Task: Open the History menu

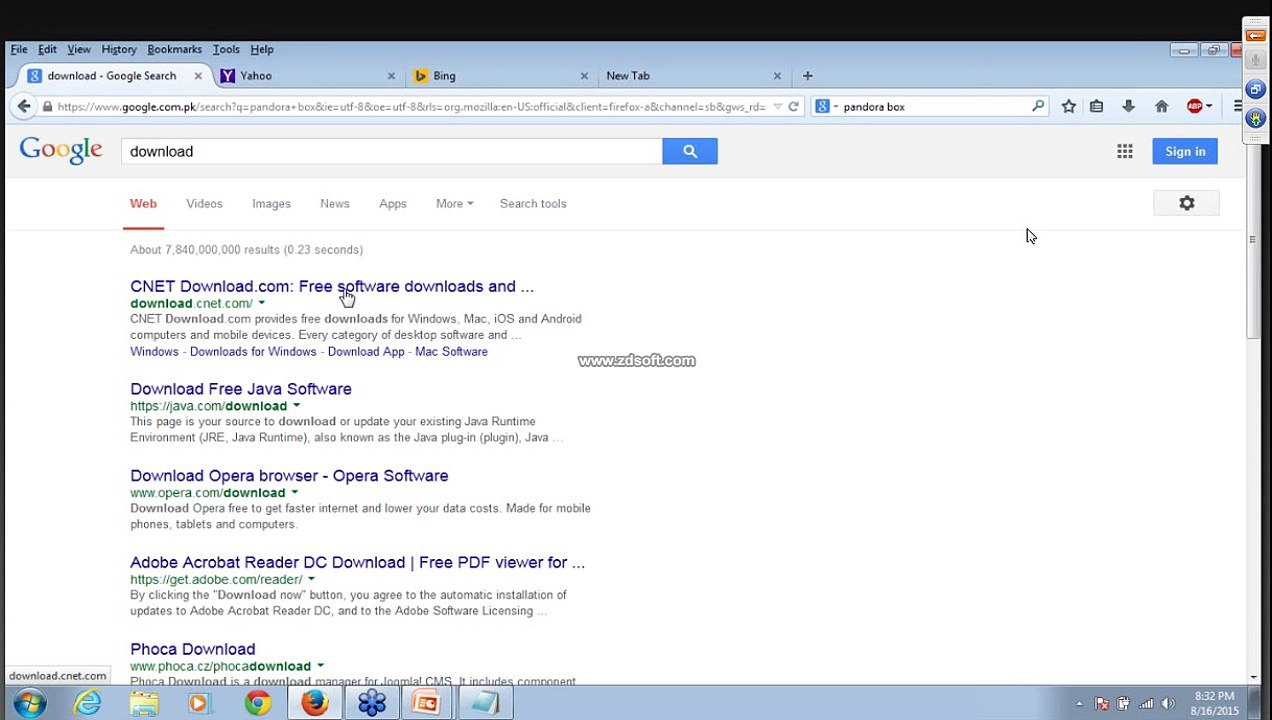Action: [x=119, y=49]
